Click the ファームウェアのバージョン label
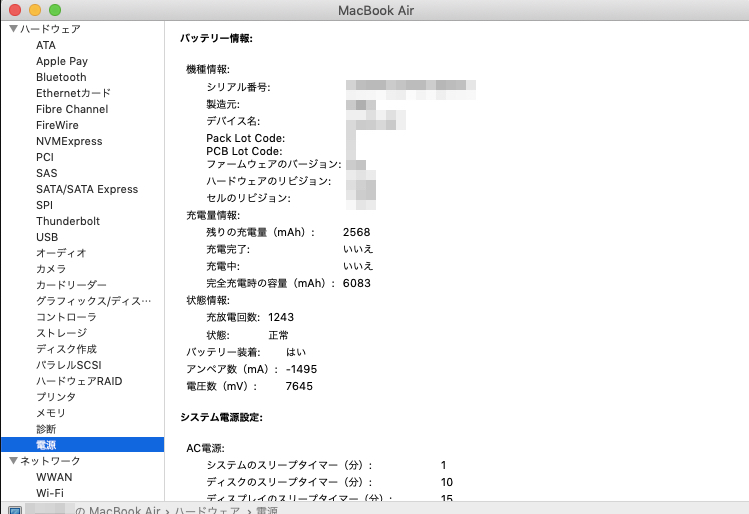The height and width of the screenshot is (514, 749). (x=274, y=164)
